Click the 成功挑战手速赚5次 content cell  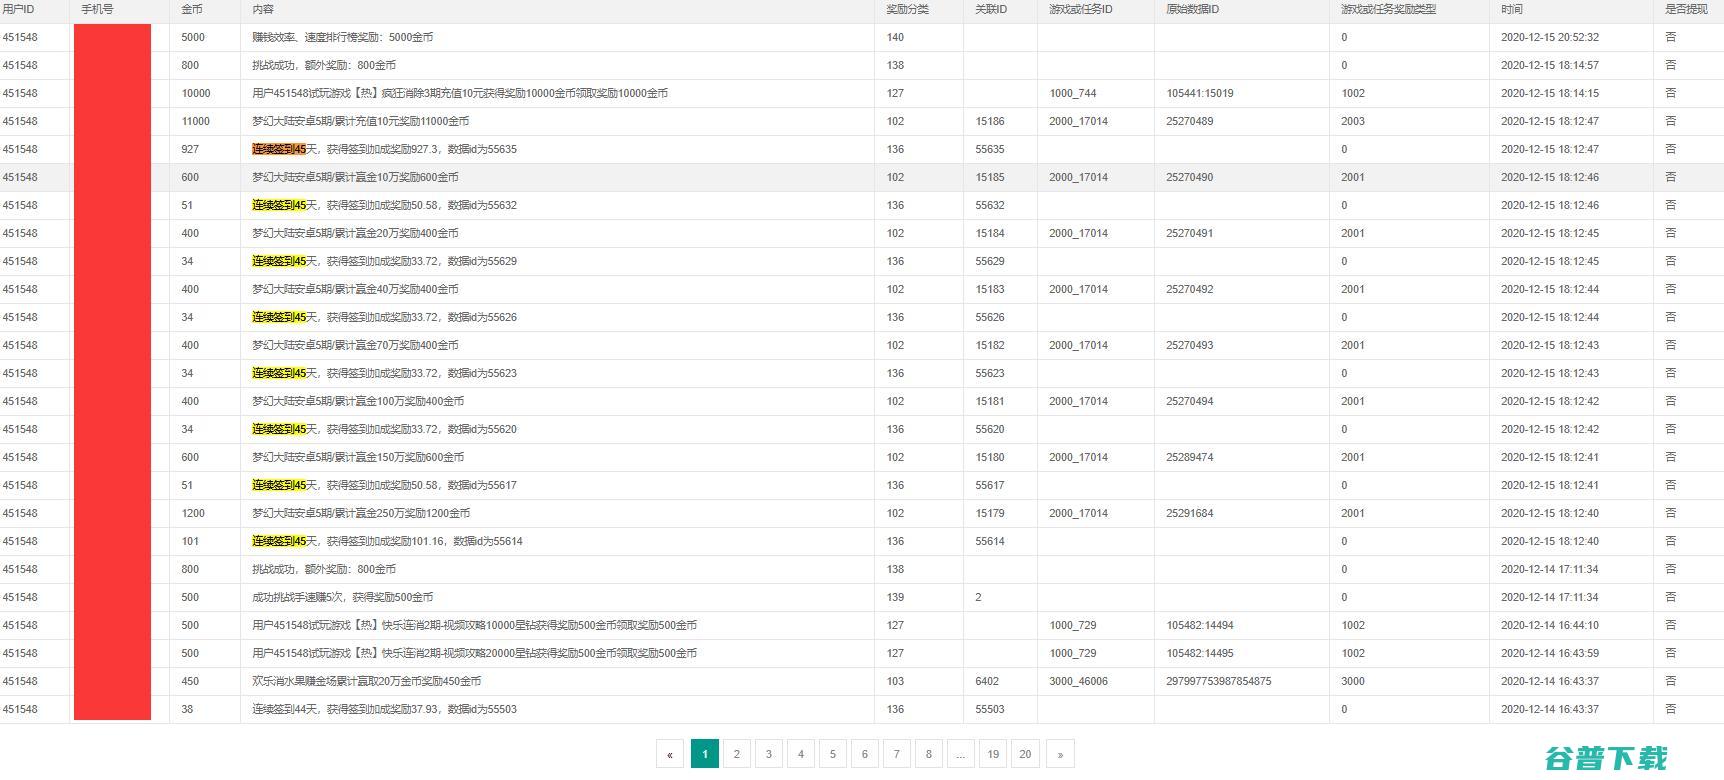point(343,597)
